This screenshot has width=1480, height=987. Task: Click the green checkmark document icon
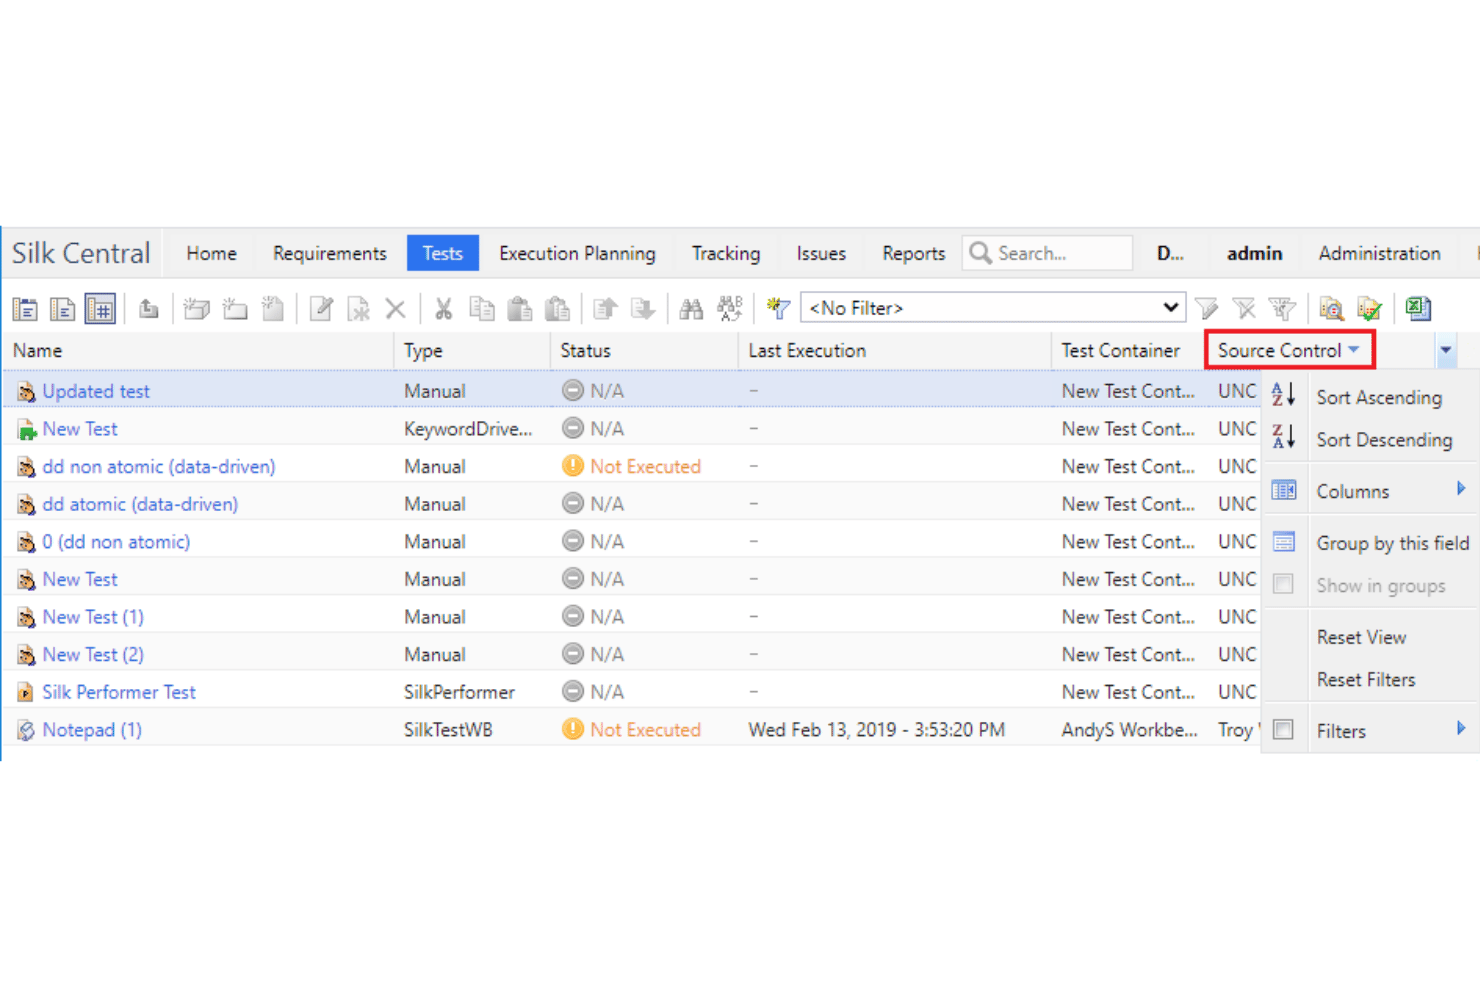[1369, 309]
